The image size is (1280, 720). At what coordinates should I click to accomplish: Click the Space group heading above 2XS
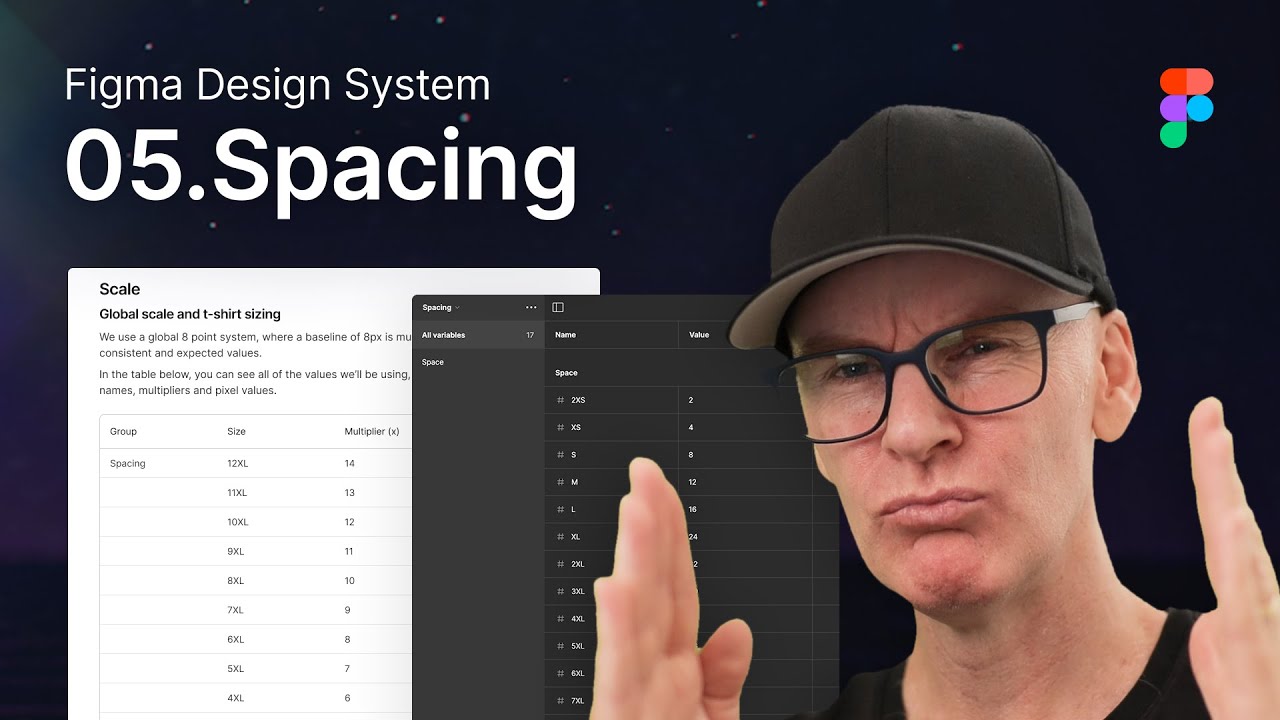pos(566,373)
